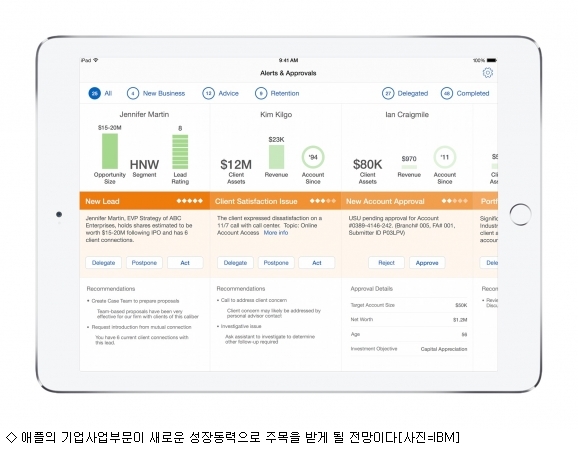
Task: Delegate Kim Kilgo's Client Satisfaction Issue
Action: [x=235, y=262]
